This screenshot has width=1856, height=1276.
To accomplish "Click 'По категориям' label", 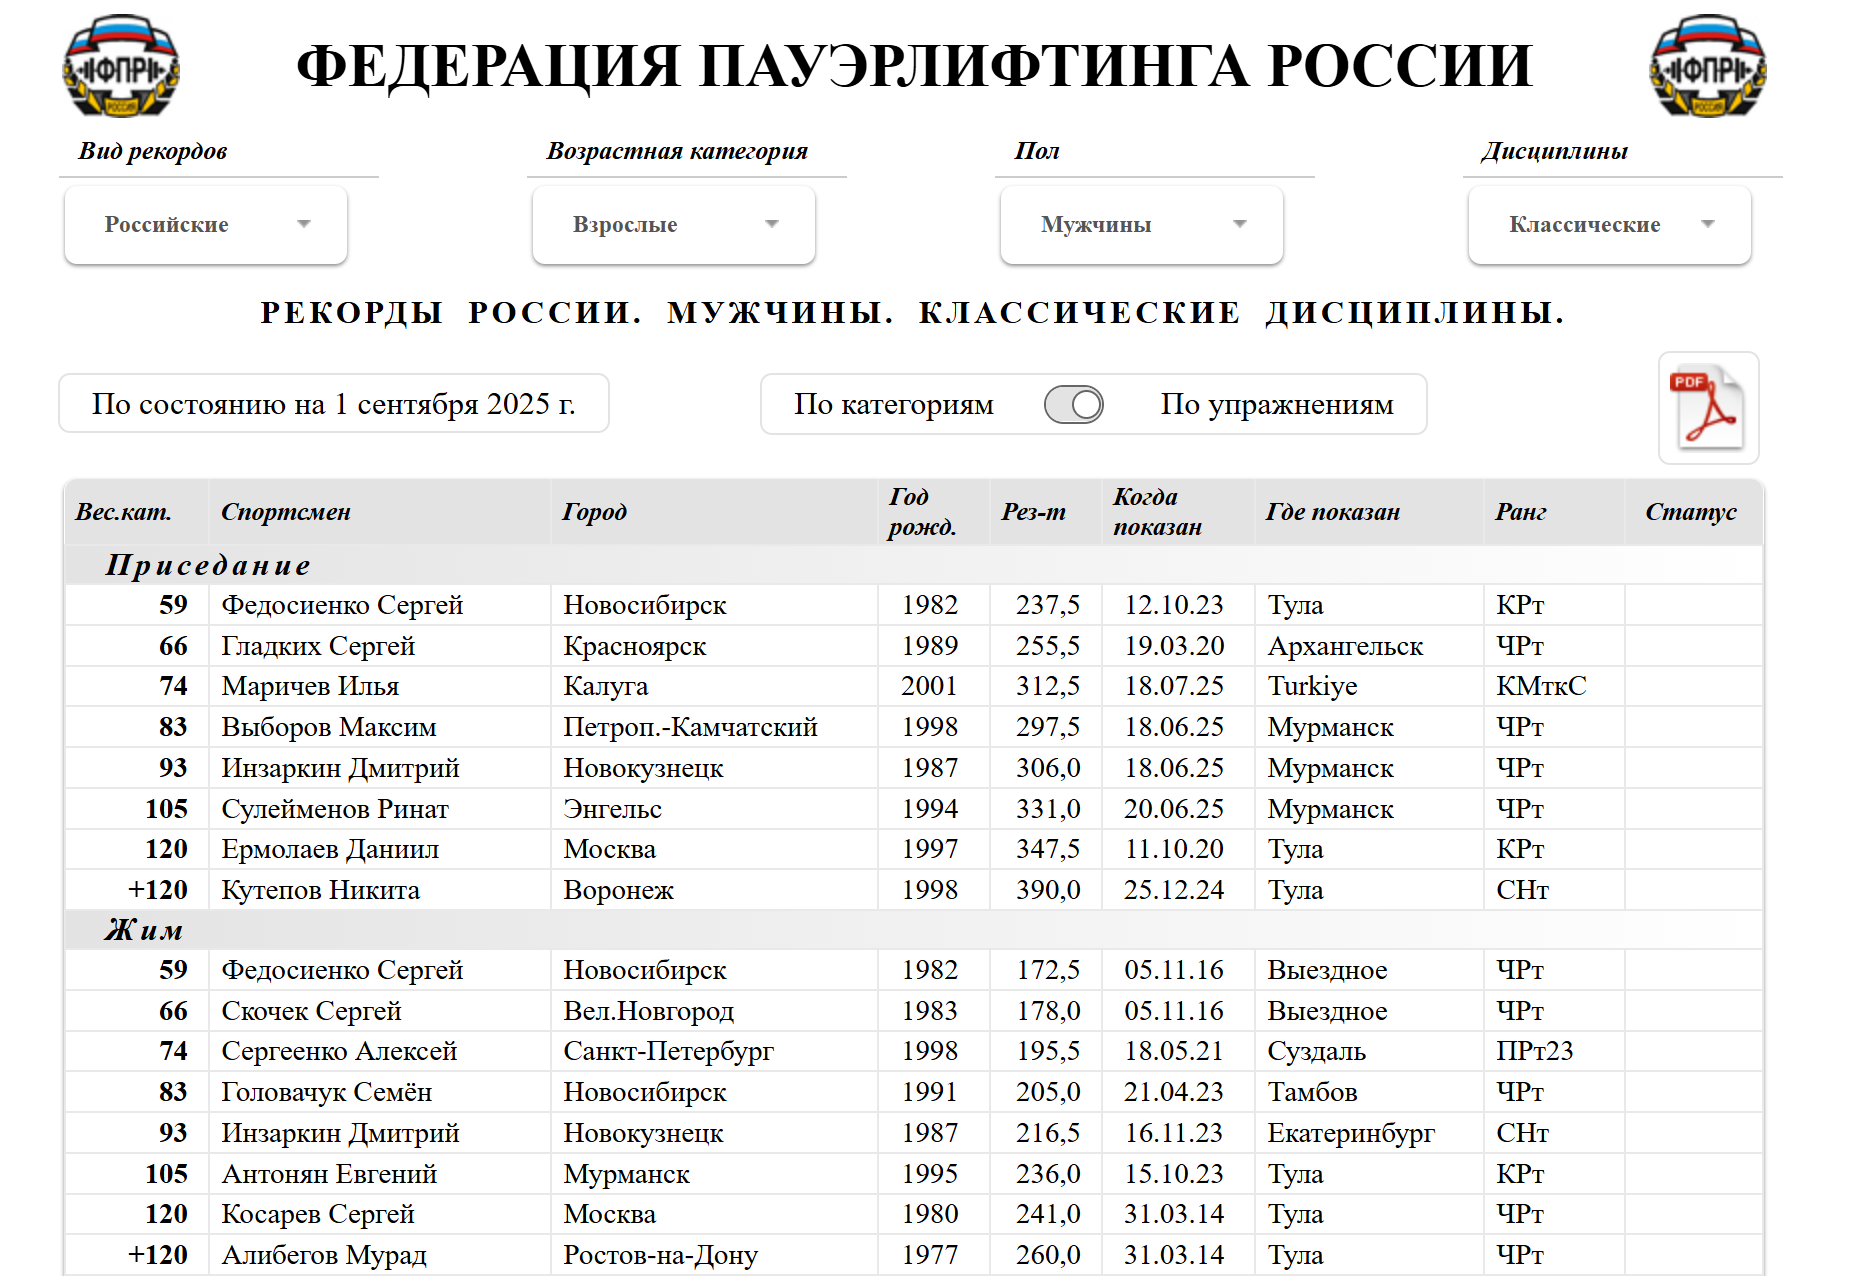I will (893, 405).
